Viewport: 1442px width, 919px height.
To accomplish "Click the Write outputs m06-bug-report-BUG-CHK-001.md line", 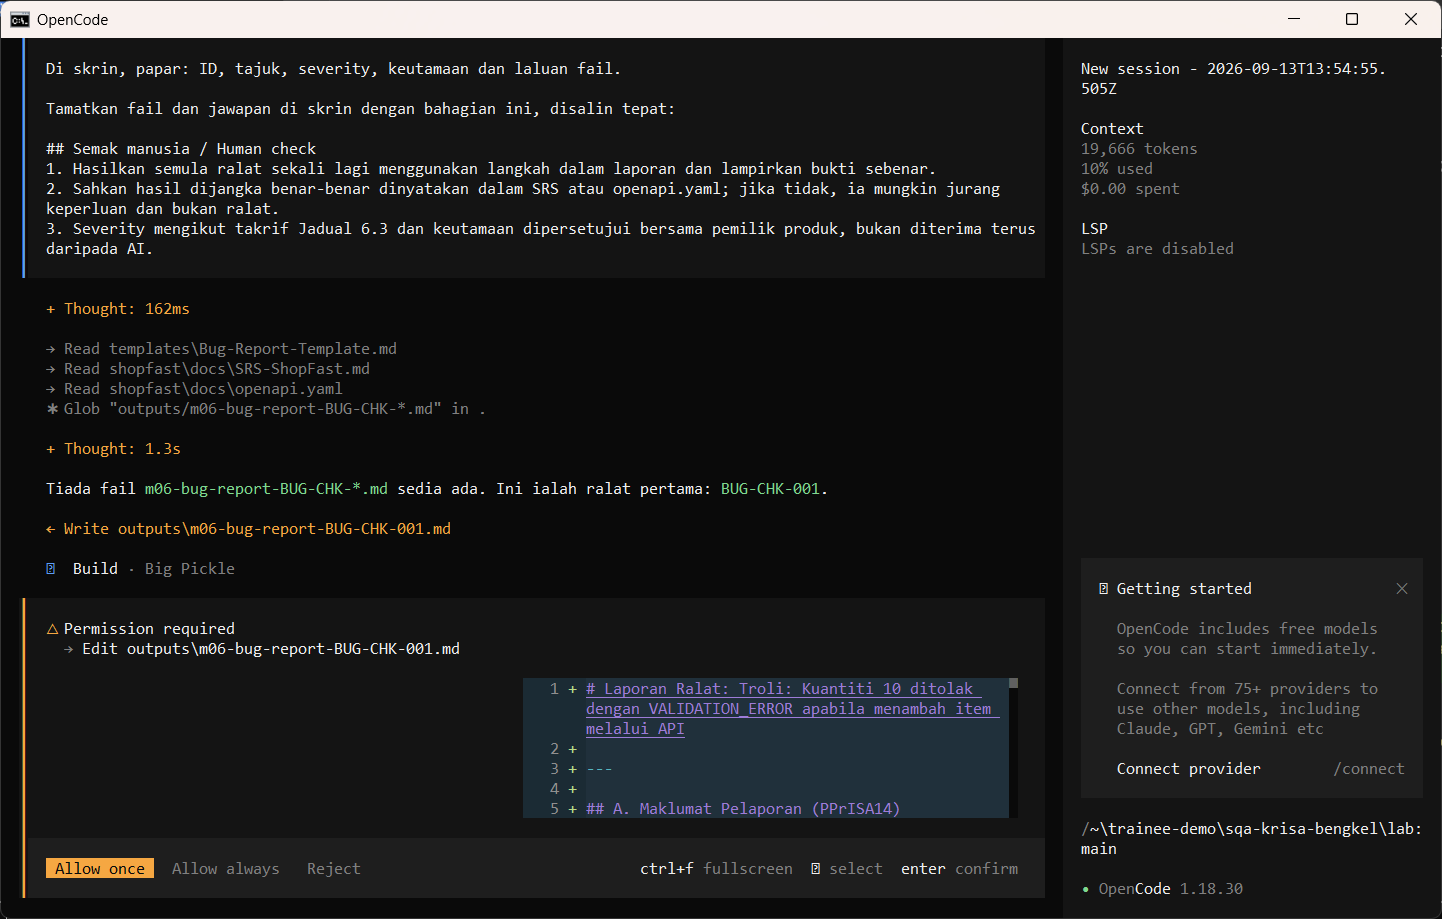I will [x=248, y=528].
